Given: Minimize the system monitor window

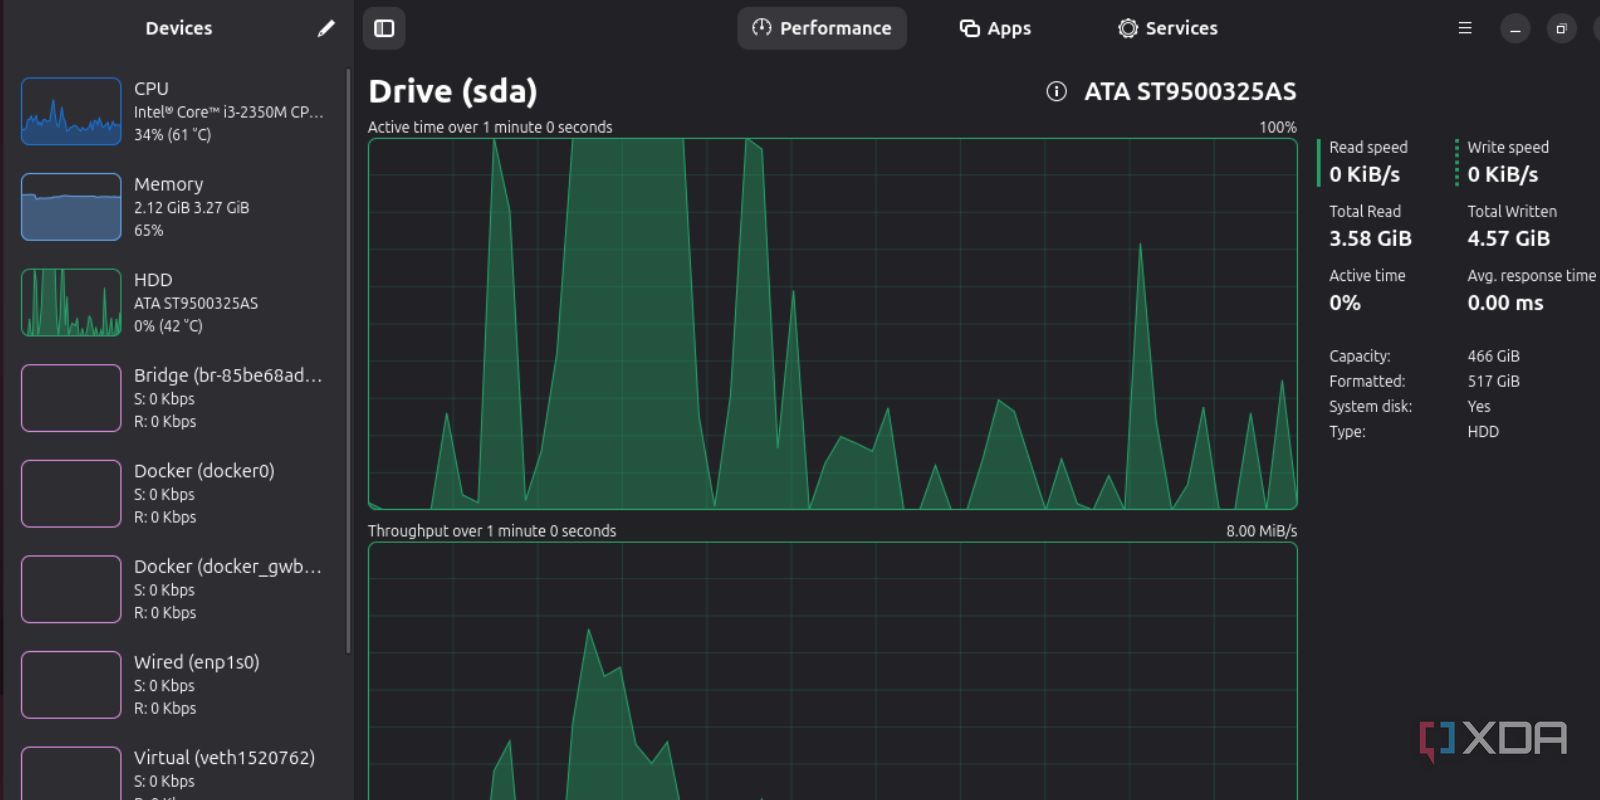Looking at the screenshot, I should [x=1515, y=28].
